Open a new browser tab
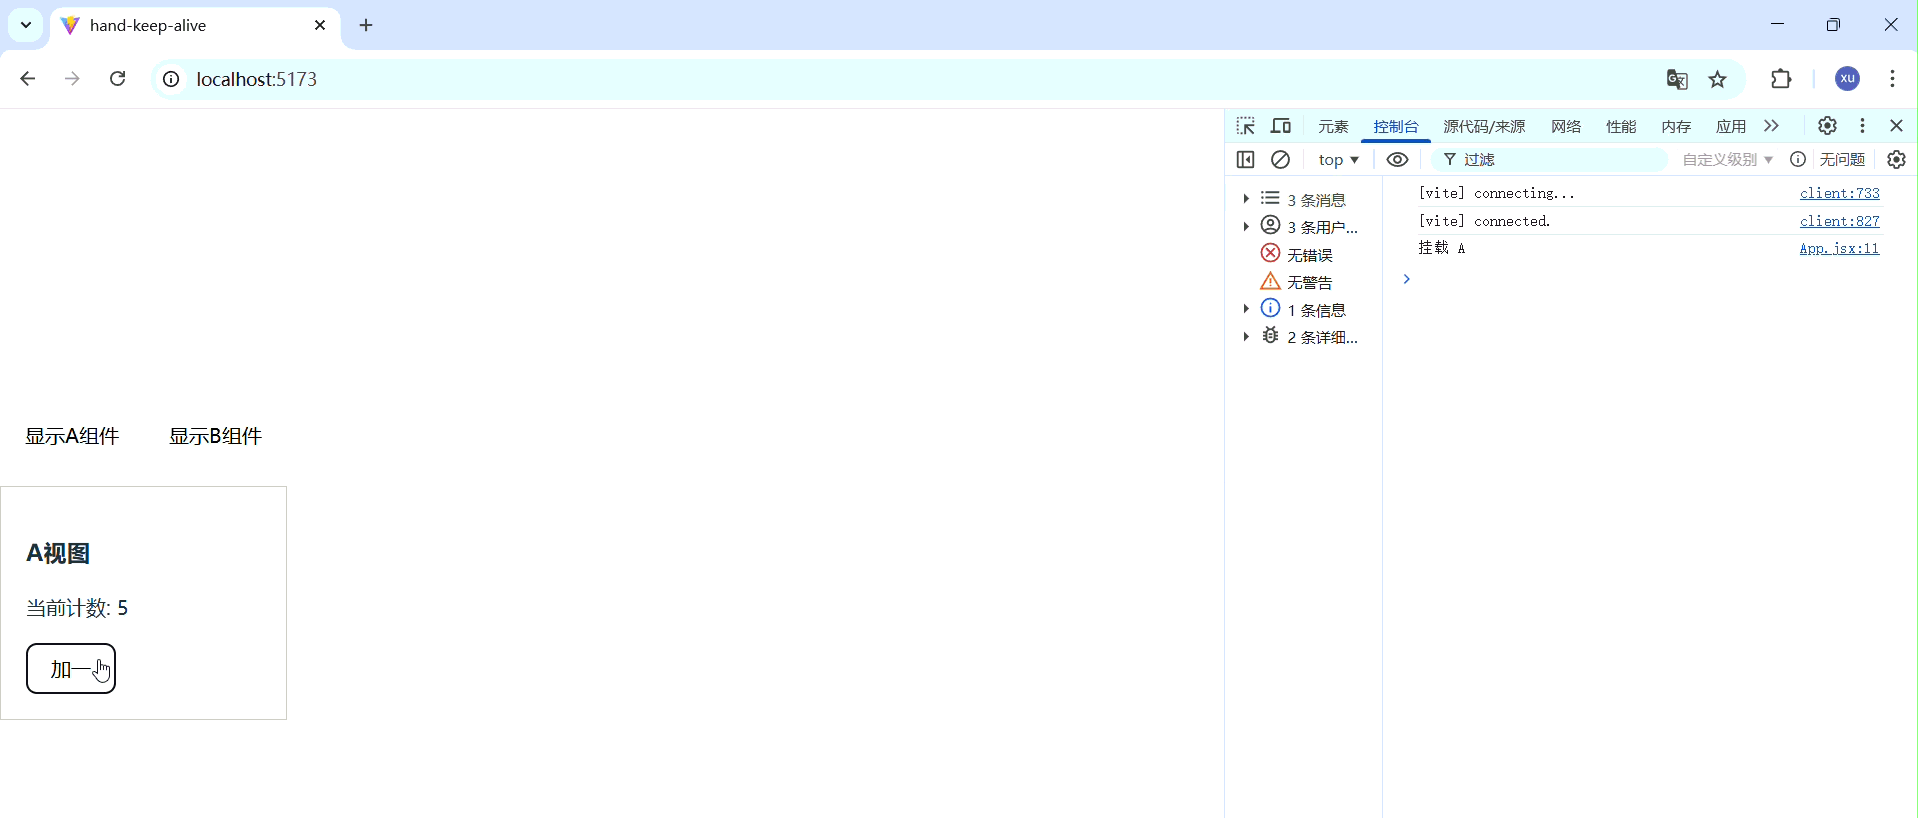This screenshot has height=818, width=1918. 366,25
